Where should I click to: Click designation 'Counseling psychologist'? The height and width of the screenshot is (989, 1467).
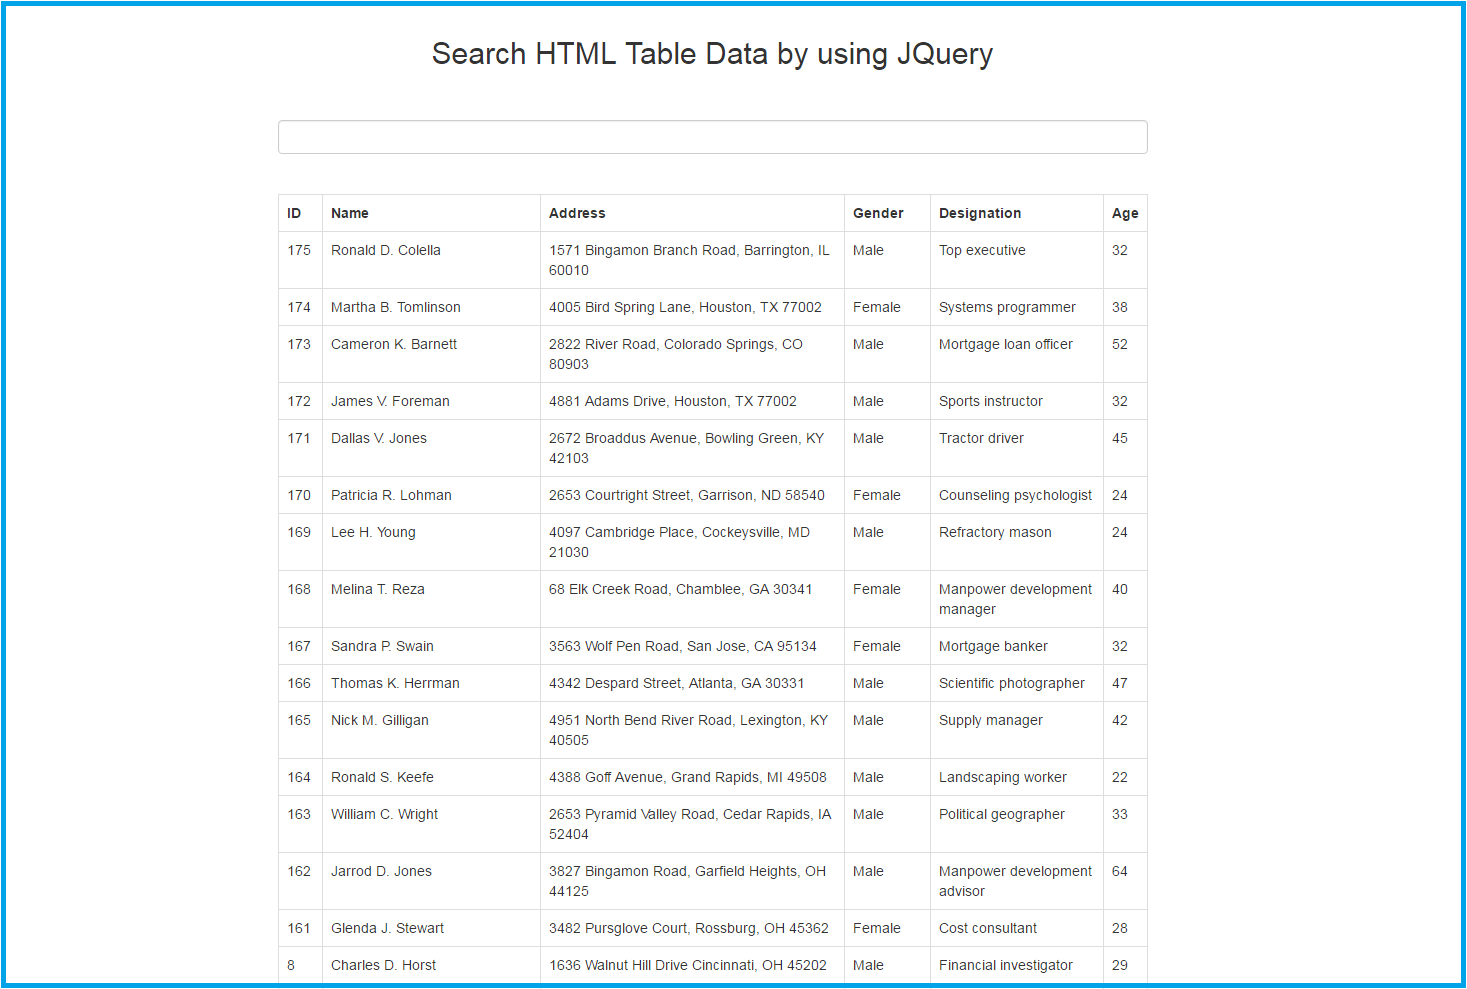coord(1015,495)
